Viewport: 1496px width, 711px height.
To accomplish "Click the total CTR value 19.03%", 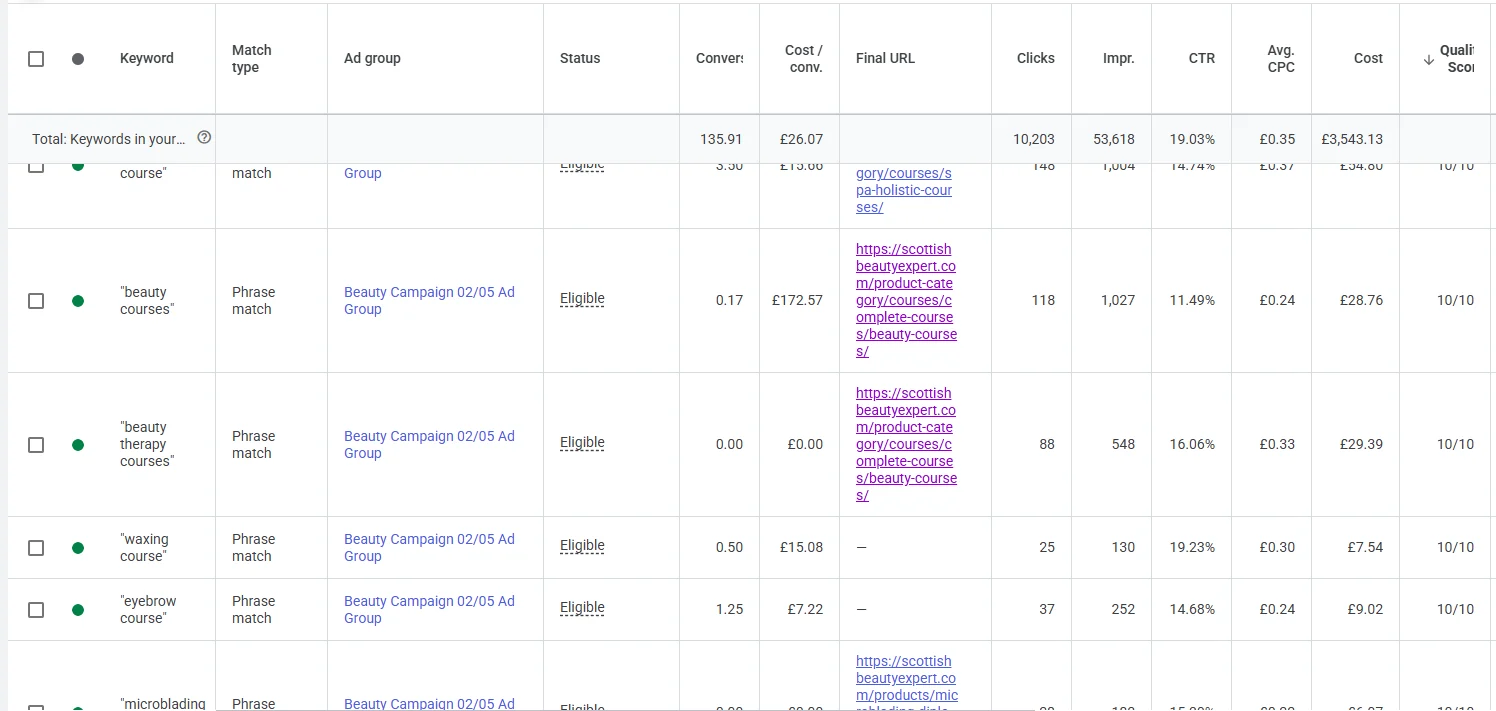I will tap(1193, 140).
